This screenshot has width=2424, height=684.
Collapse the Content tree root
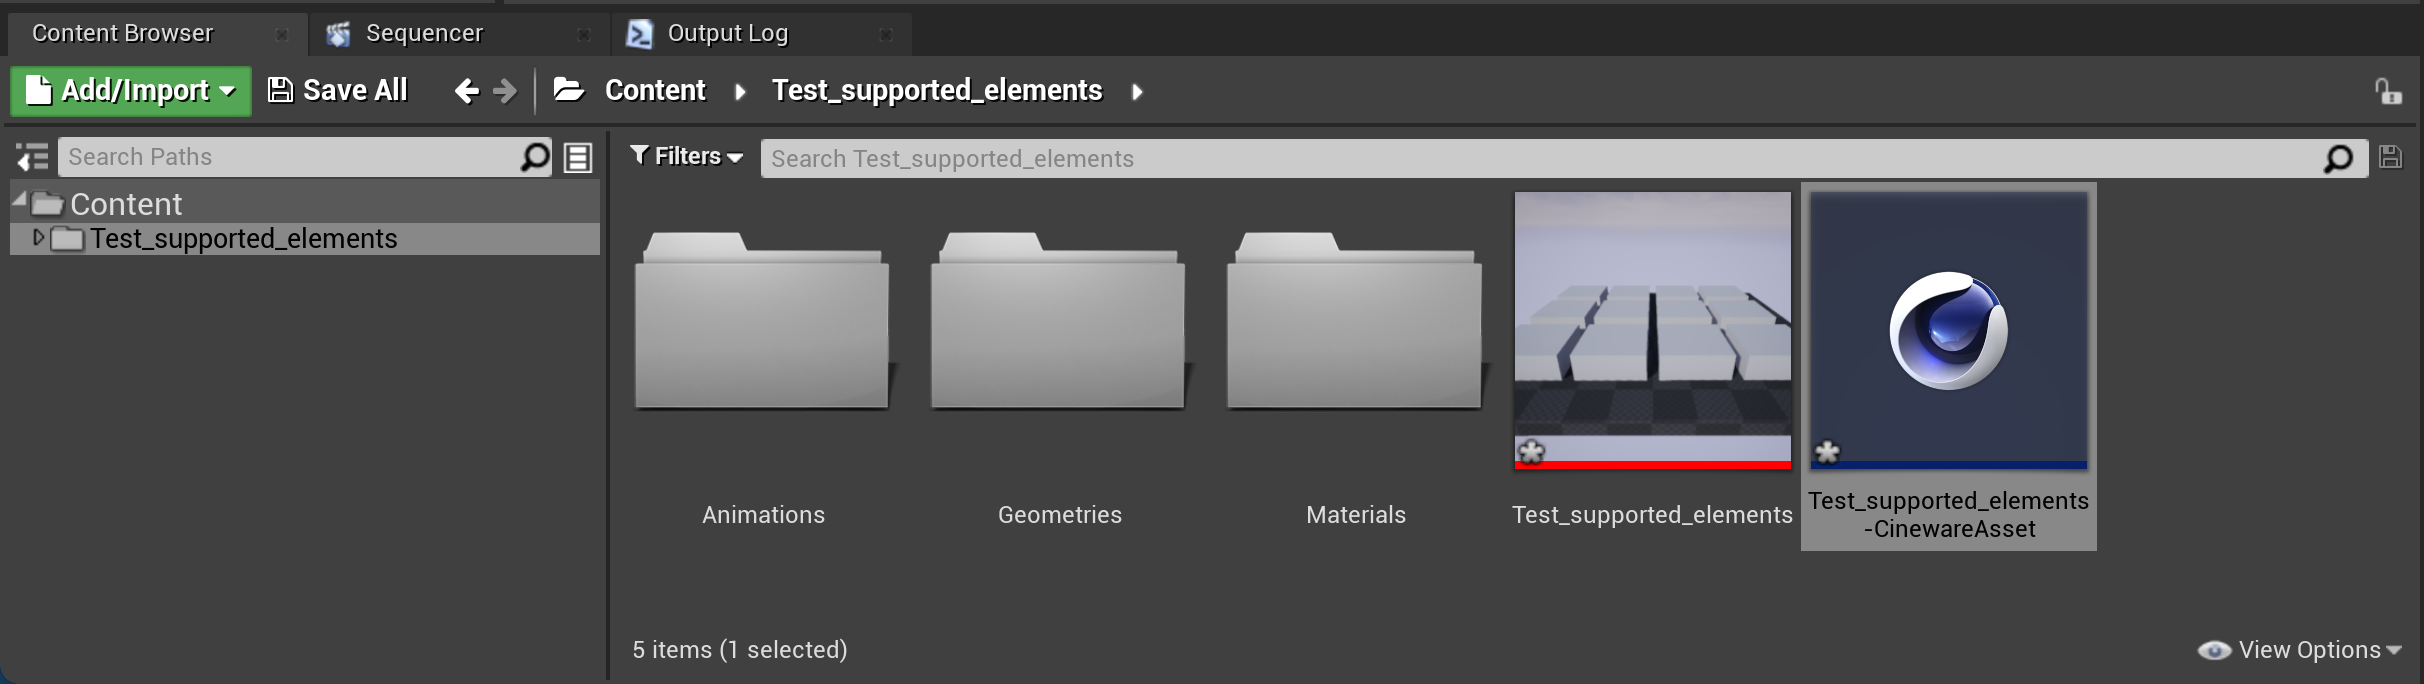pyautogui.click(x=20, y=200)
